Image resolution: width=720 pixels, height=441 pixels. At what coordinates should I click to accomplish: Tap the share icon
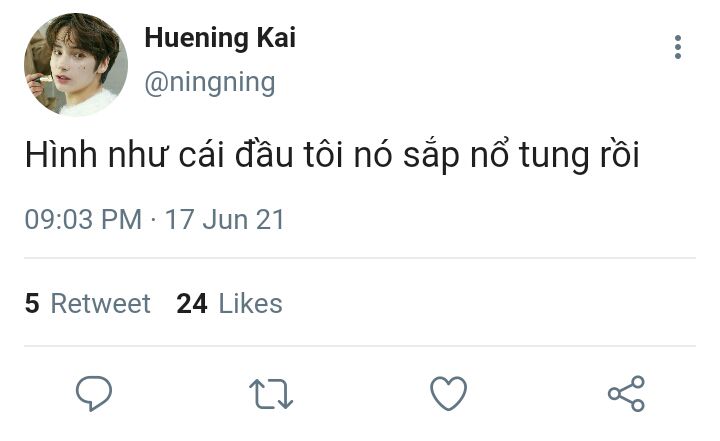pyautogui.click(x=626, y=393)
